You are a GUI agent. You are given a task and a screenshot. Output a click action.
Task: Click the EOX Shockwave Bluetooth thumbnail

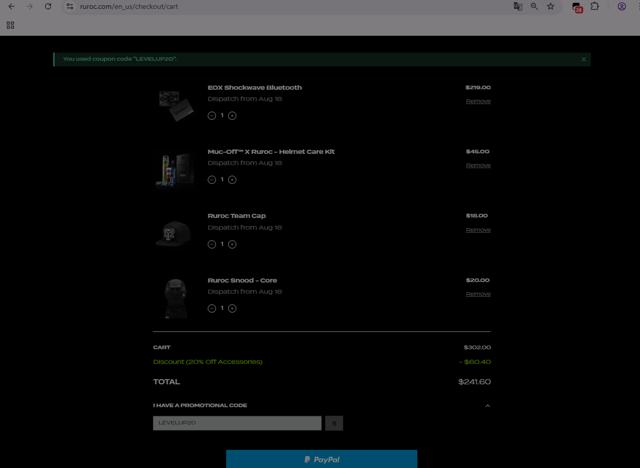[x=176, y=105]
